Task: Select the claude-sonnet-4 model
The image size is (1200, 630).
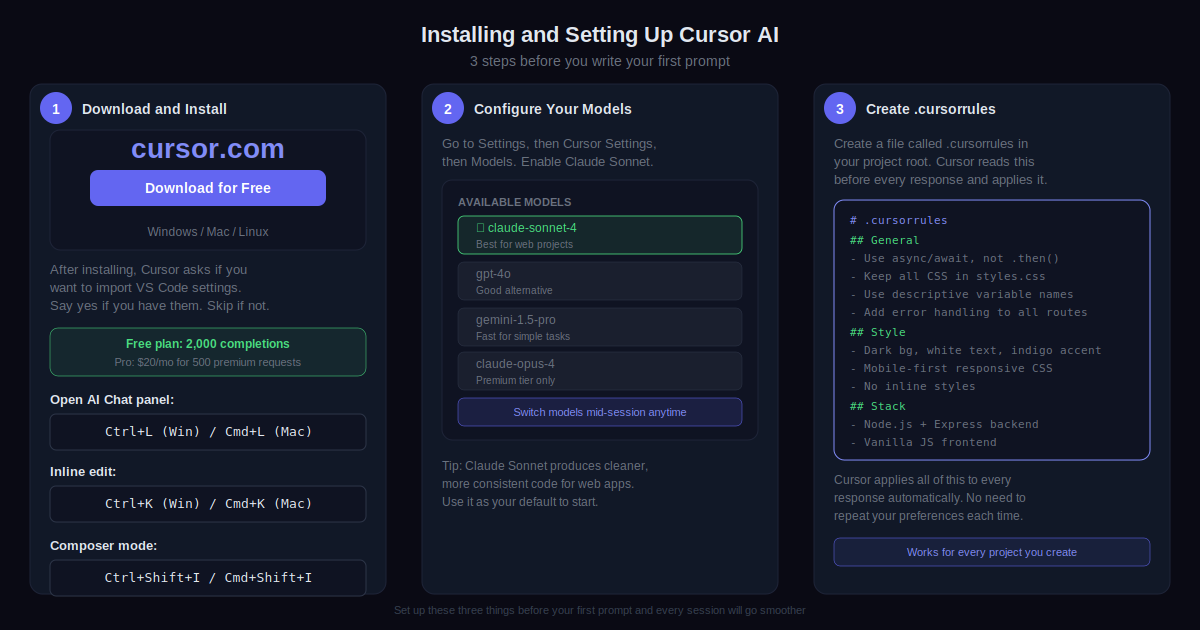Action: pyautogui.click(x=600, y=235)
